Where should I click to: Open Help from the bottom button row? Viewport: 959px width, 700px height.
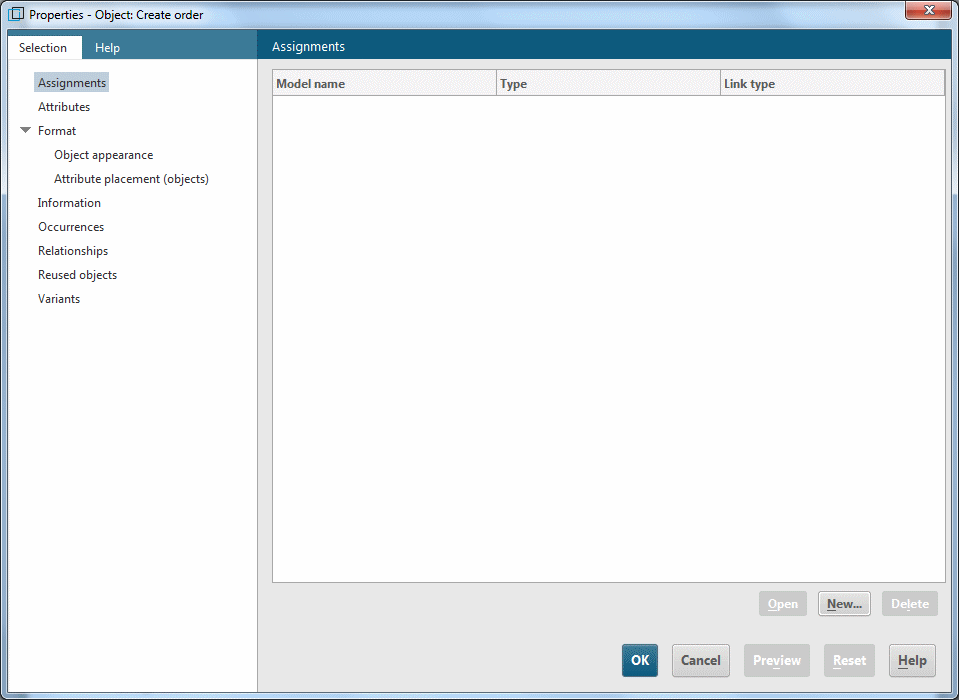(912, 660)
